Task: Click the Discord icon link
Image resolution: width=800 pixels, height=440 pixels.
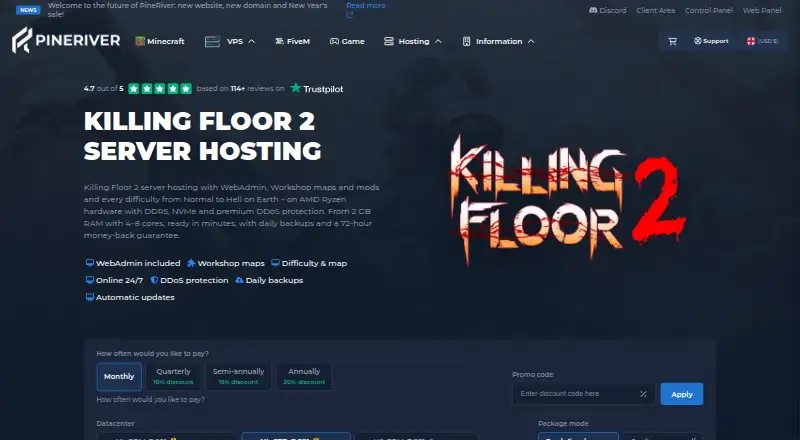Action: pyautogui.click(x=593, y=10)
